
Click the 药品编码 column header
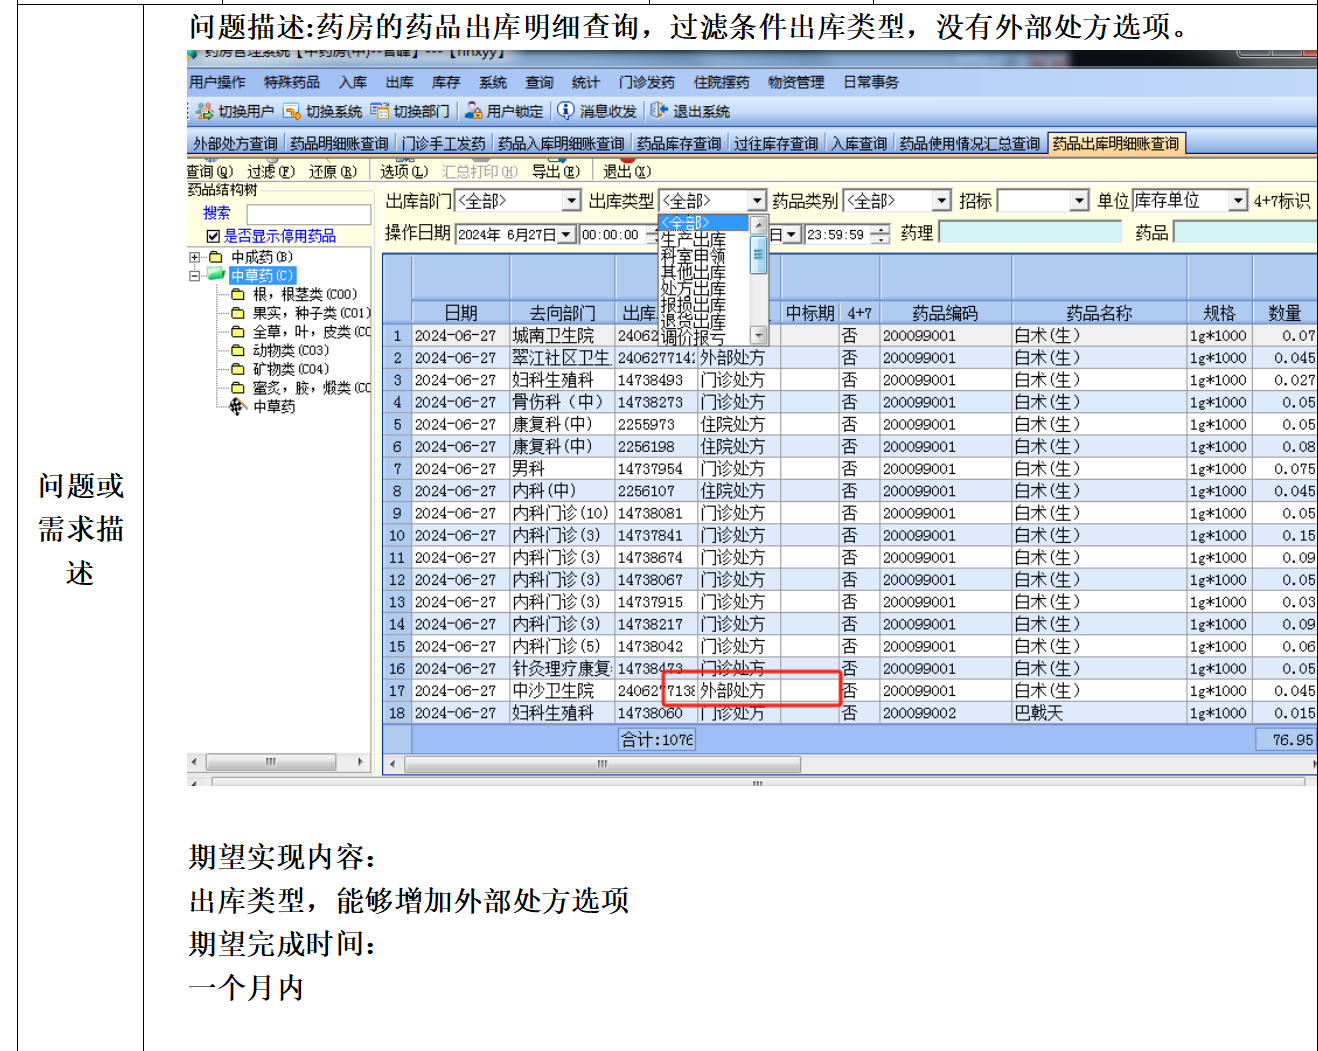coord(946,313)
